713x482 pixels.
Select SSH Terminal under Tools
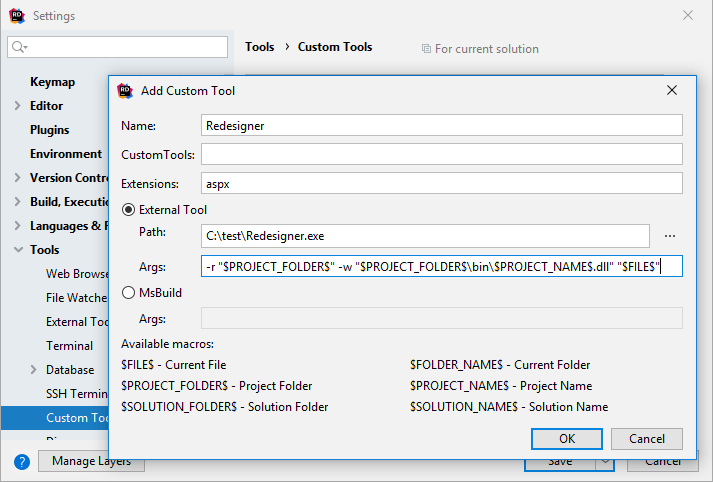coord(77,394)
